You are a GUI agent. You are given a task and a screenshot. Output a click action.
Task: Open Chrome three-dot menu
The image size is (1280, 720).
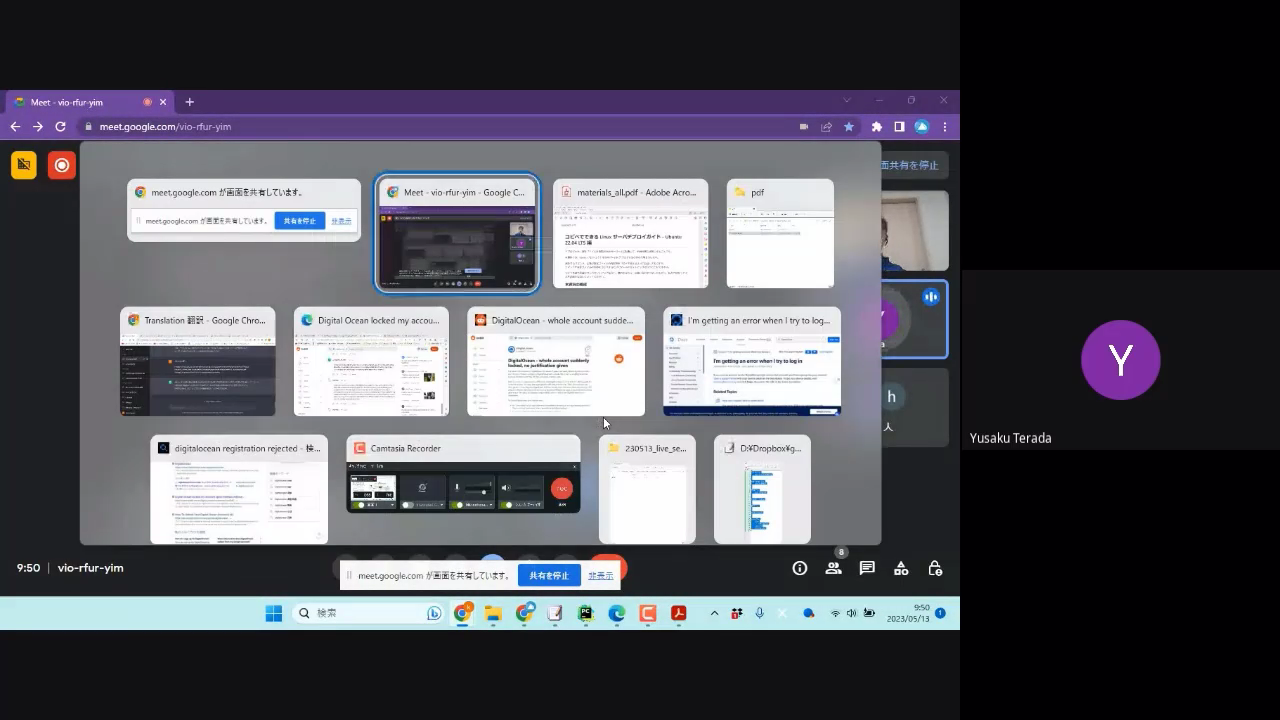[x=945, y=127]
